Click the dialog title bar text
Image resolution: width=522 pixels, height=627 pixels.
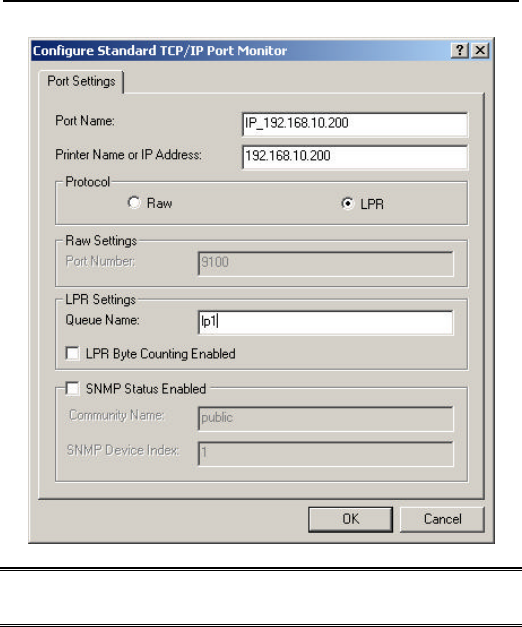coord(160,51)
